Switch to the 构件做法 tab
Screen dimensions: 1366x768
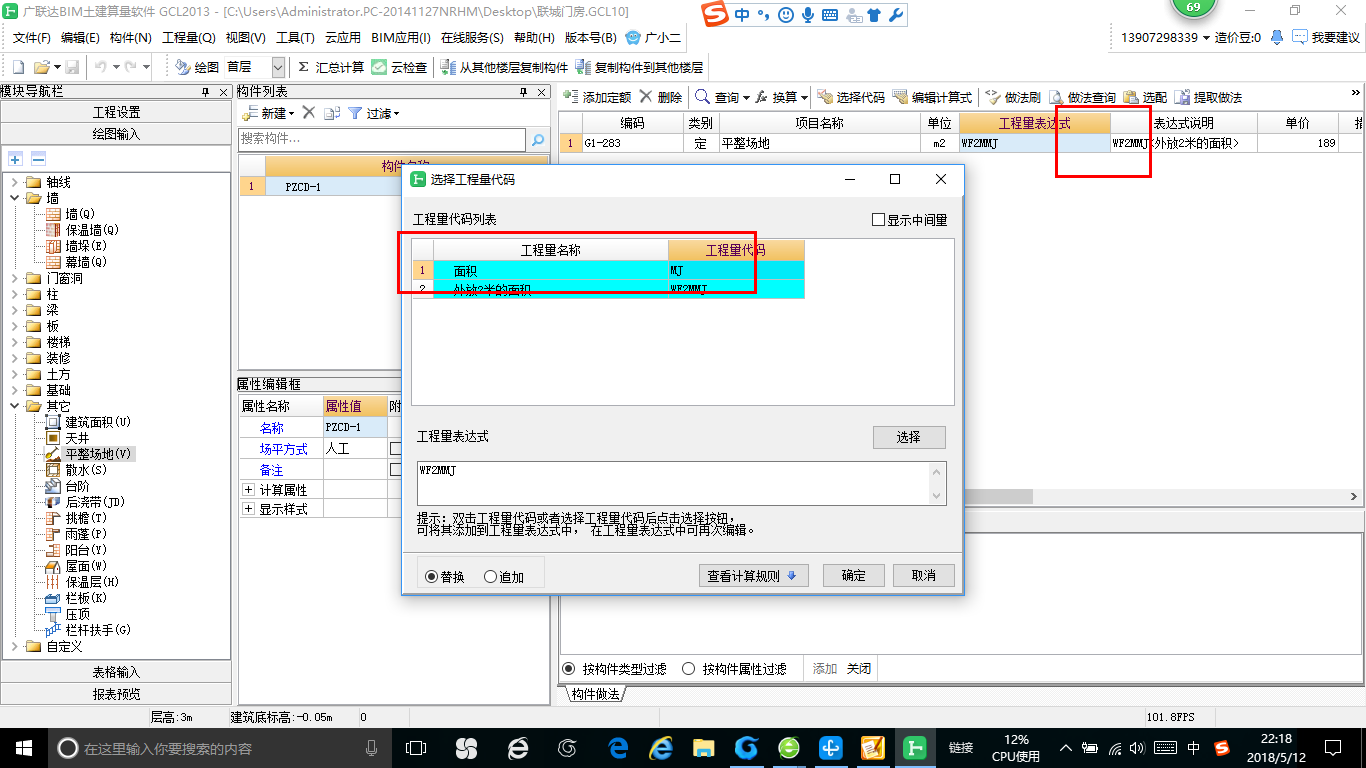tap(596, 693)
